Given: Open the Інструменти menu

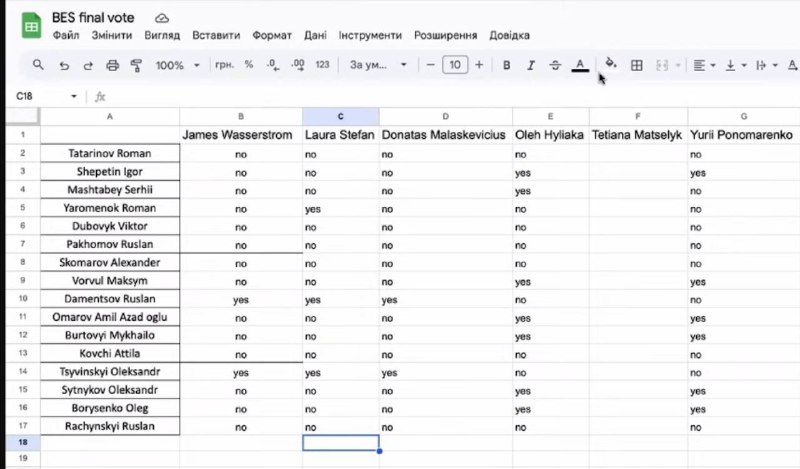Looking at the screenshot, I should [x=370, y=35].
